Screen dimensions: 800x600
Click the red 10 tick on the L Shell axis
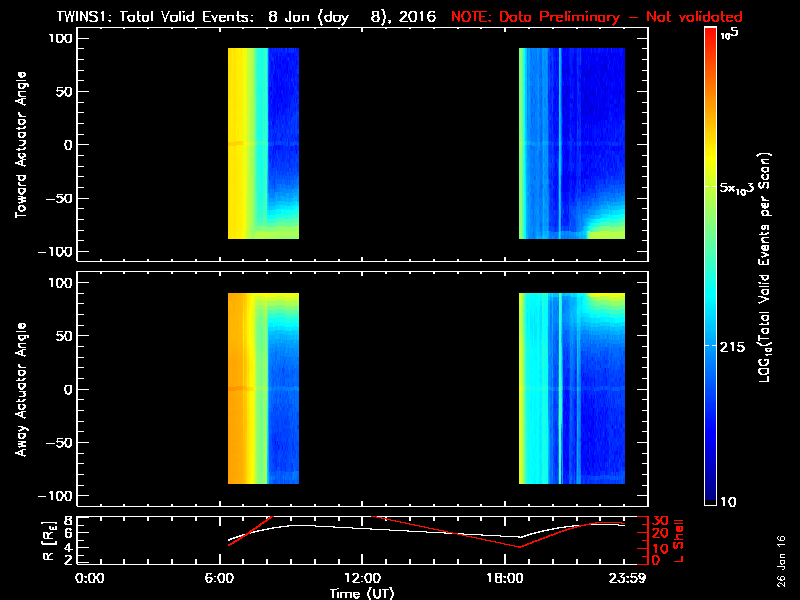pos(661,549)
